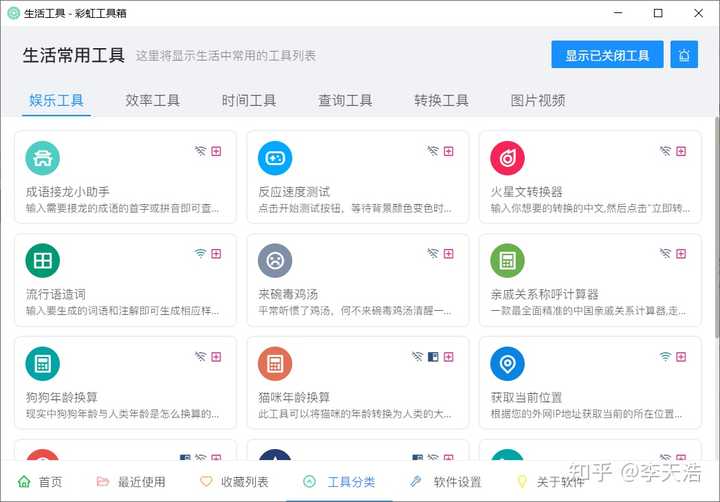This screenshot has width=720, height=502.
Task: Click the description starting 平常听惯了鸡汤
Action: pyautogui.click(x=354, y=311)
